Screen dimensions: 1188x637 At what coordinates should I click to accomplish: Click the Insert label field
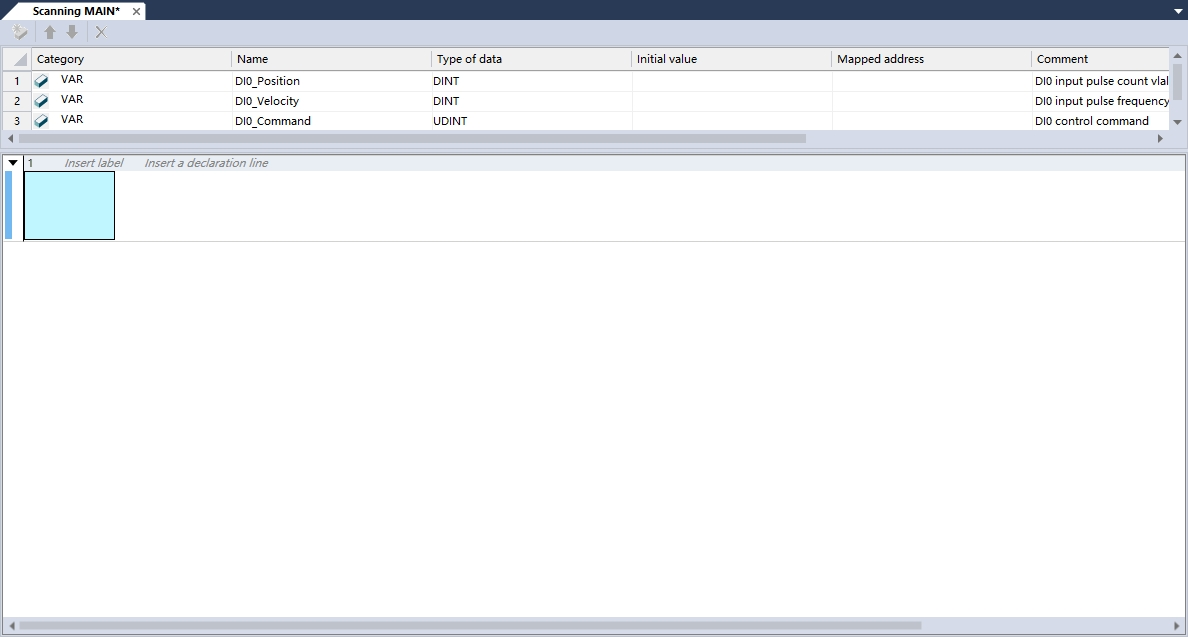point(93,163)
